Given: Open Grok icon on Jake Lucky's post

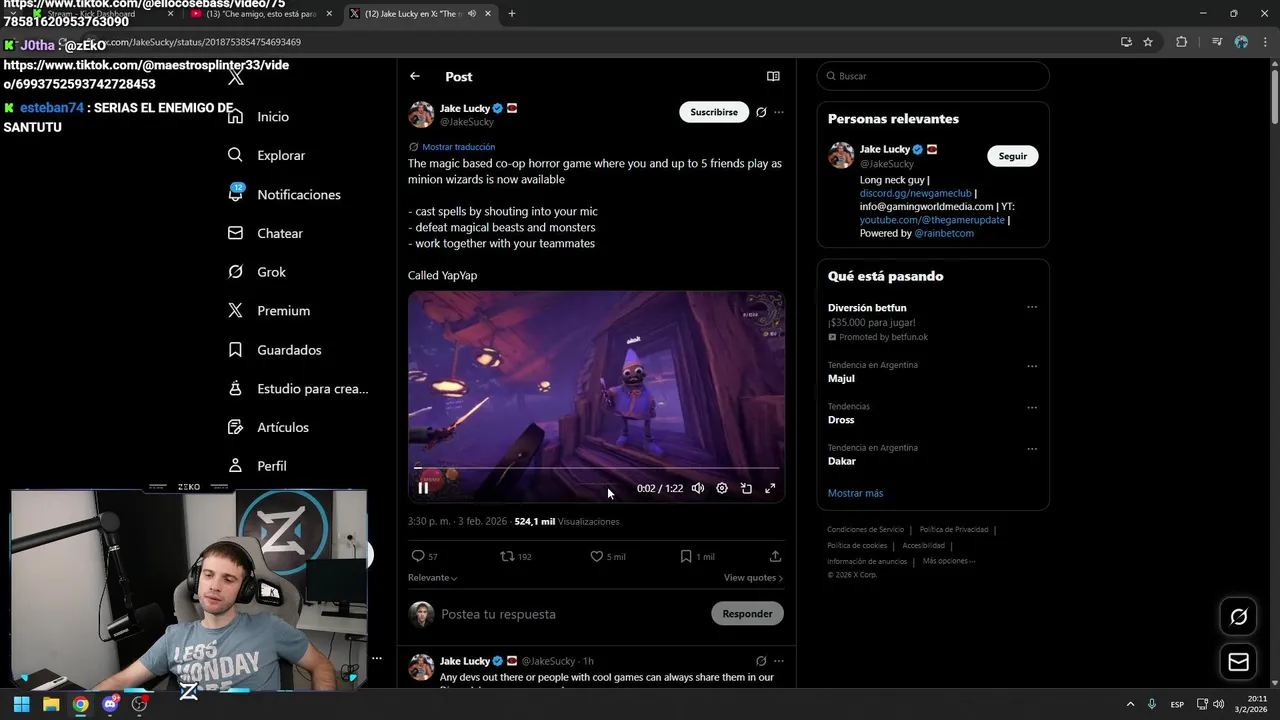Looking at the screenshot, I should click(x=761, y=112).
